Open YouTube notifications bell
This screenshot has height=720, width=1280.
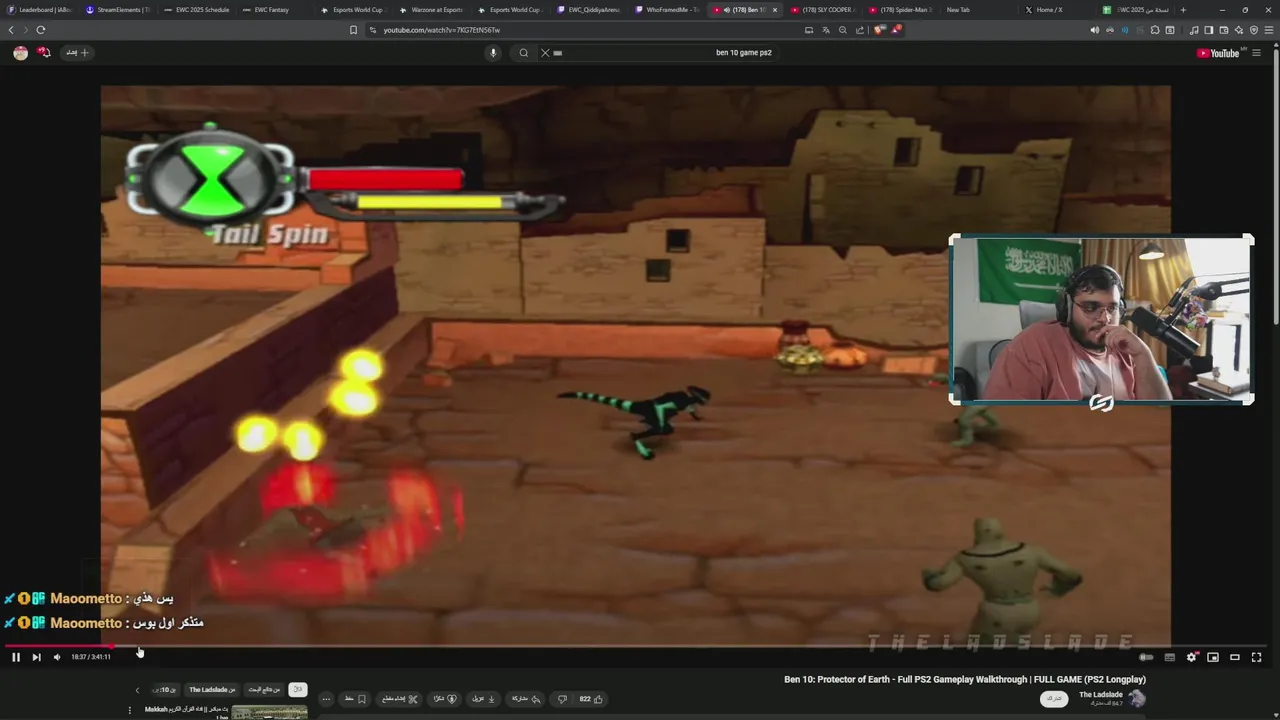tap(44, 53)
